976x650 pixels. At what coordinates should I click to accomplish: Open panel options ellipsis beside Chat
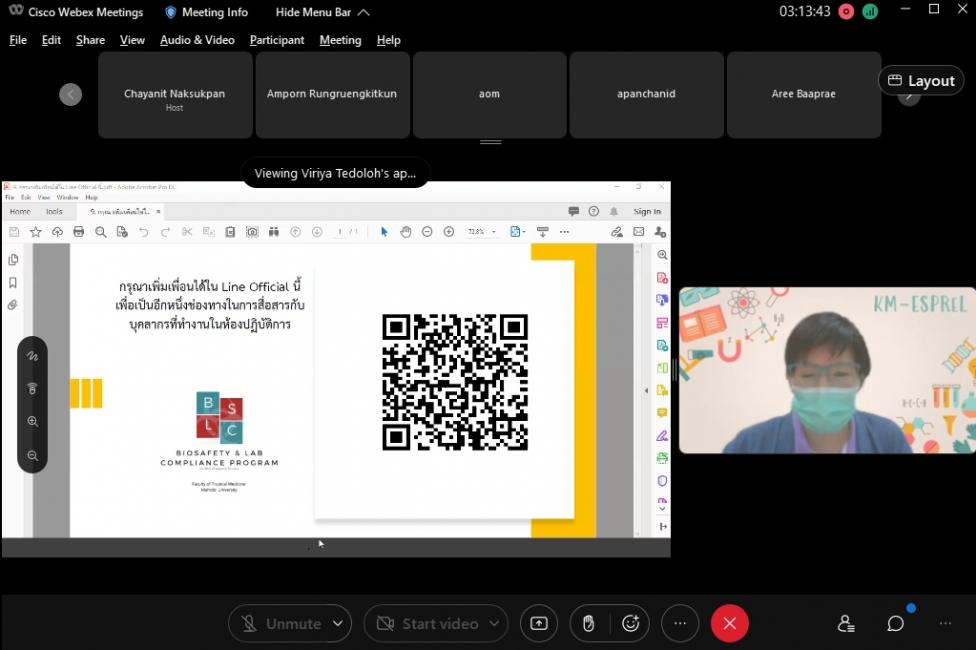click(945, 623)
